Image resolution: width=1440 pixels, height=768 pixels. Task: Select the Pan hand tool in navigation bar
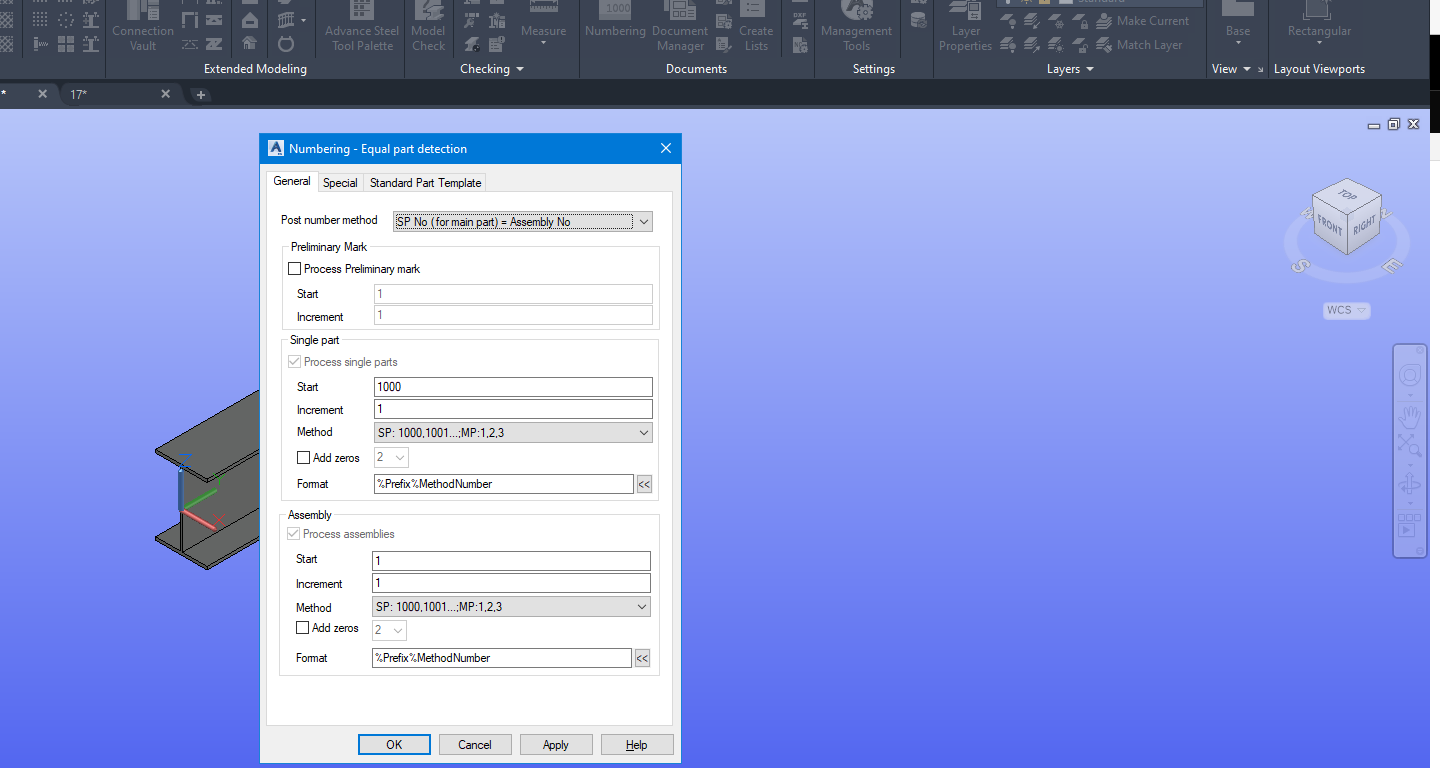(1410, 416)
